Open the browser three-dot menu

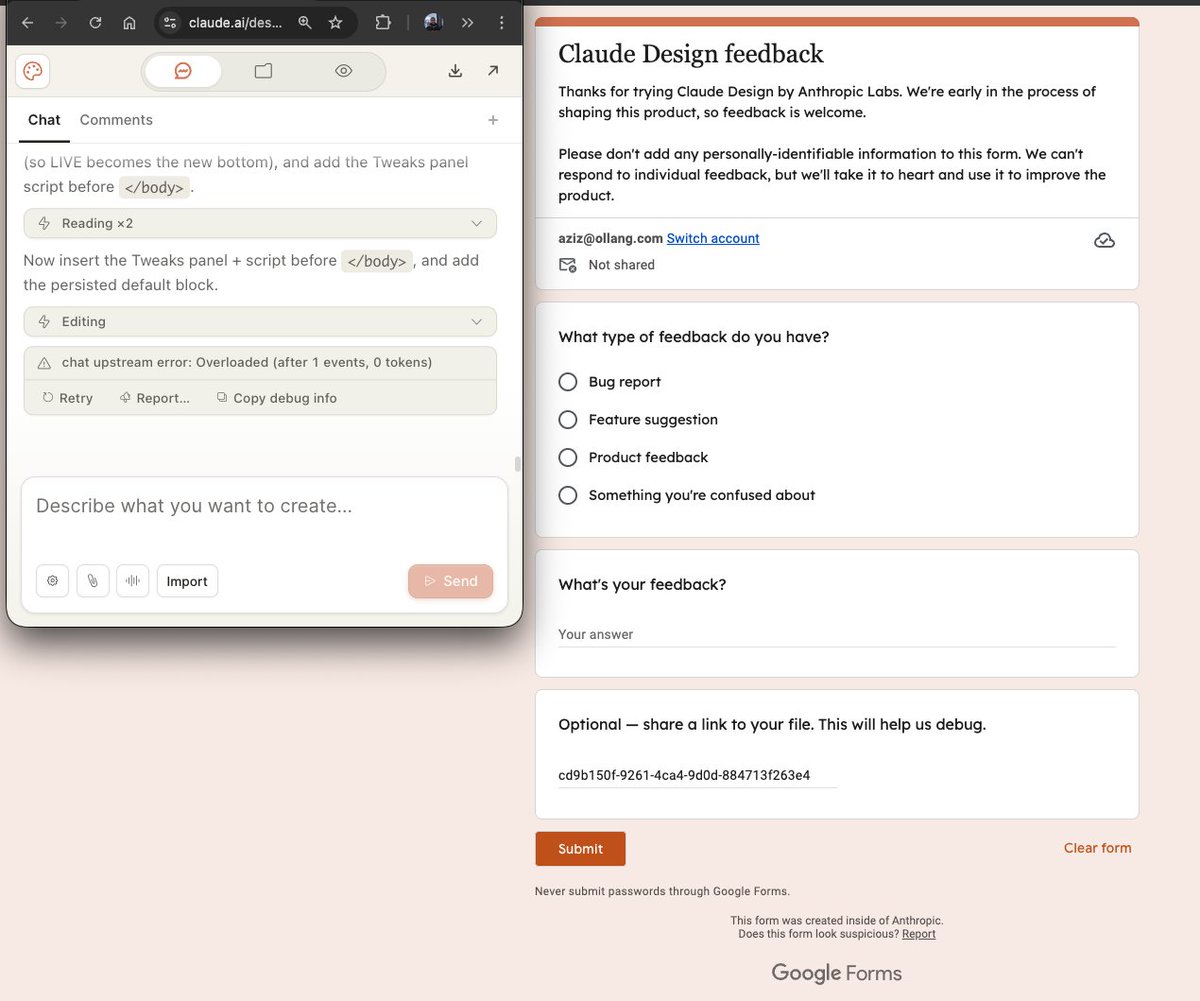[501, 22]
